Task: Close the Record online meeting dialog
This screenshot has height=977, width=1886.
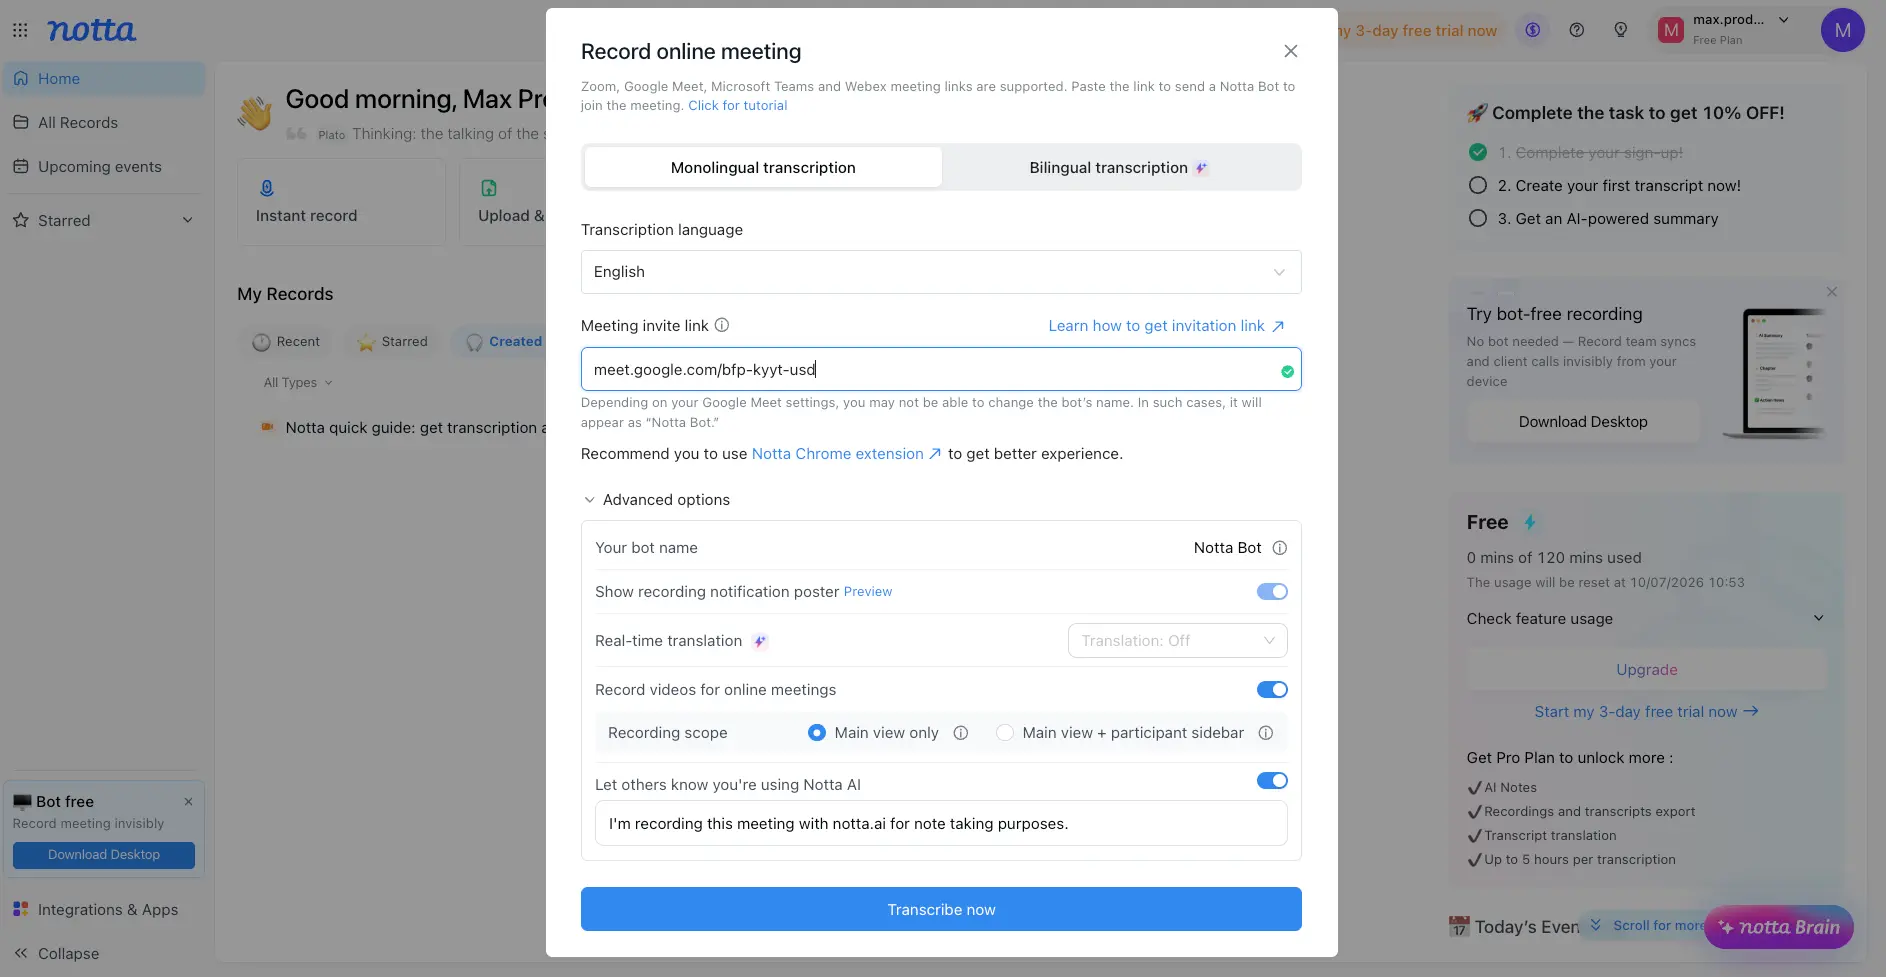Action: click(x=1291, y=51)
